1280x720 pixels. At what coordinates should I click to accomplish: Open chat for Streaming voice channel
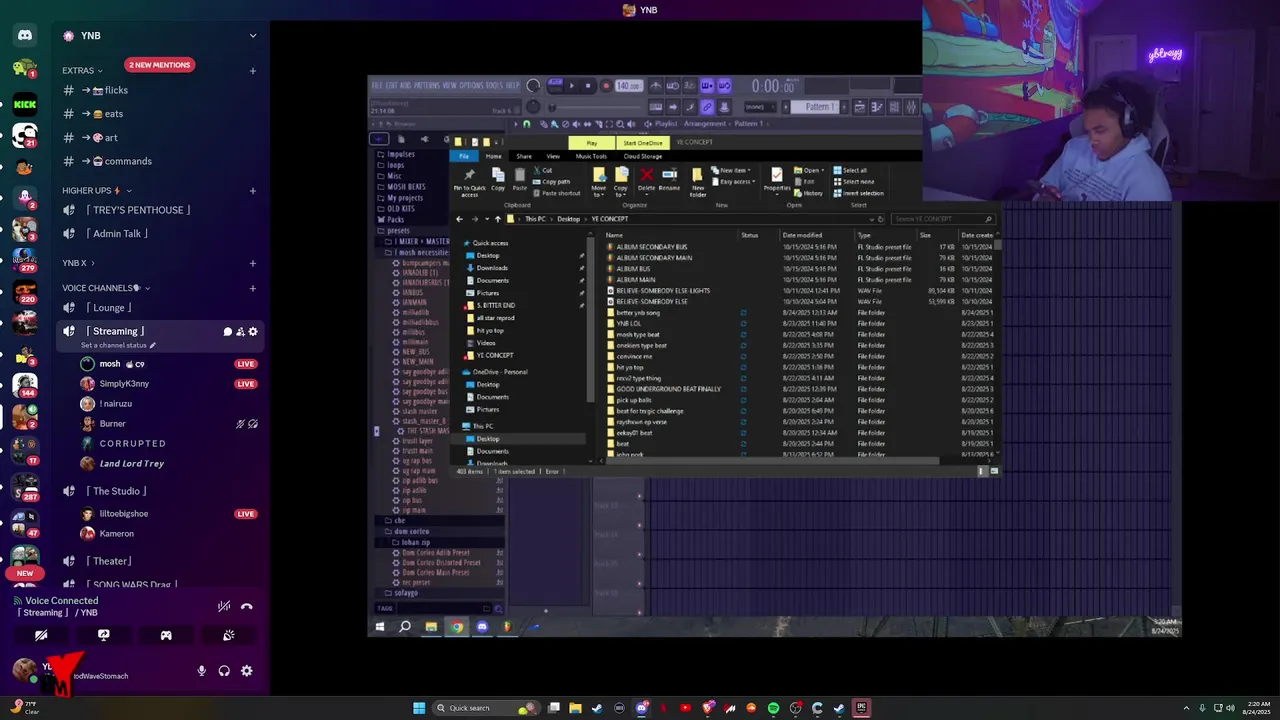[x=227, y=331]
